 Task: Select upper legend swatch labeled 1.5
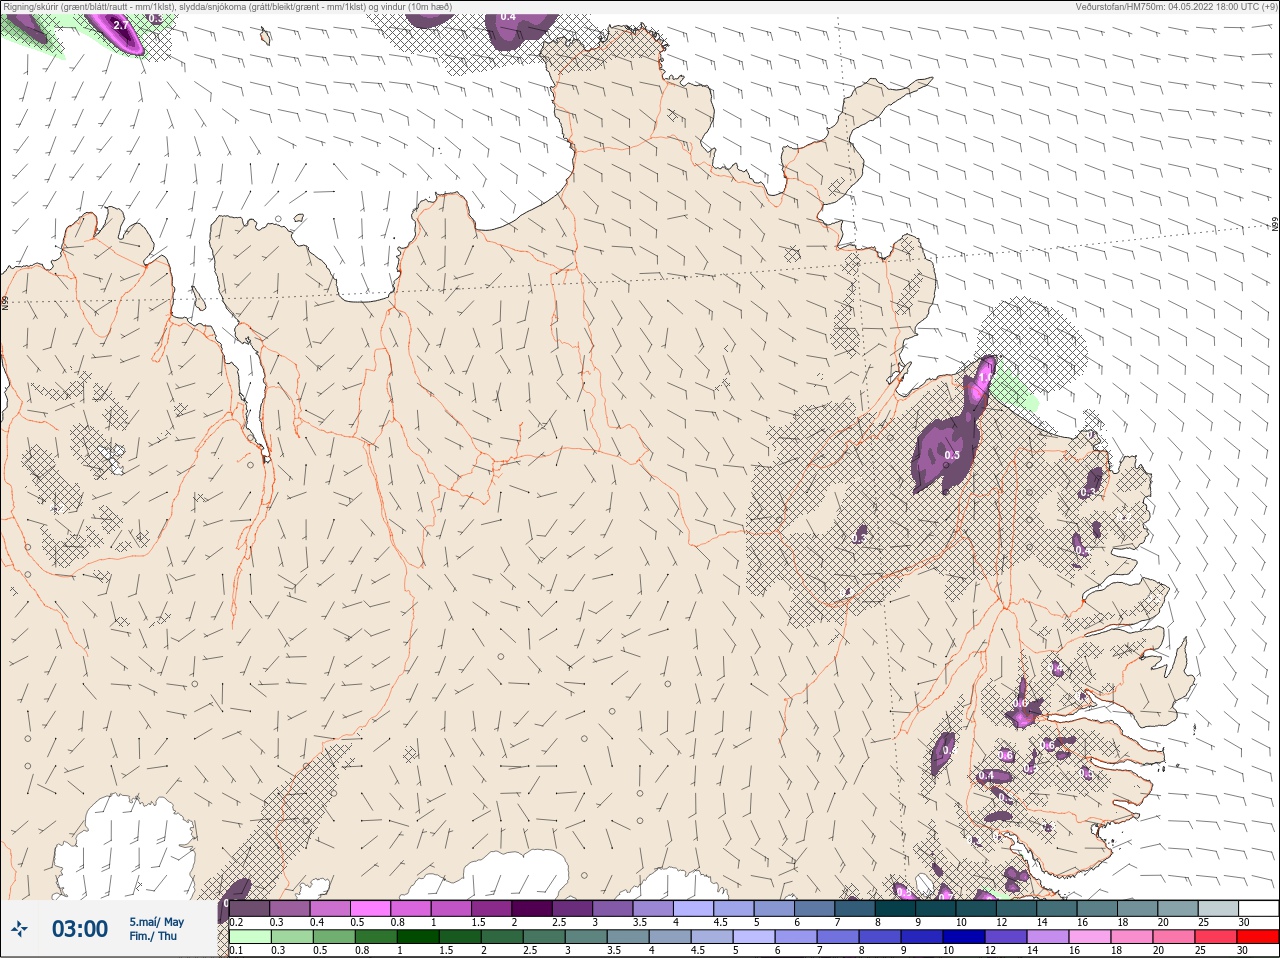point(491,908)
